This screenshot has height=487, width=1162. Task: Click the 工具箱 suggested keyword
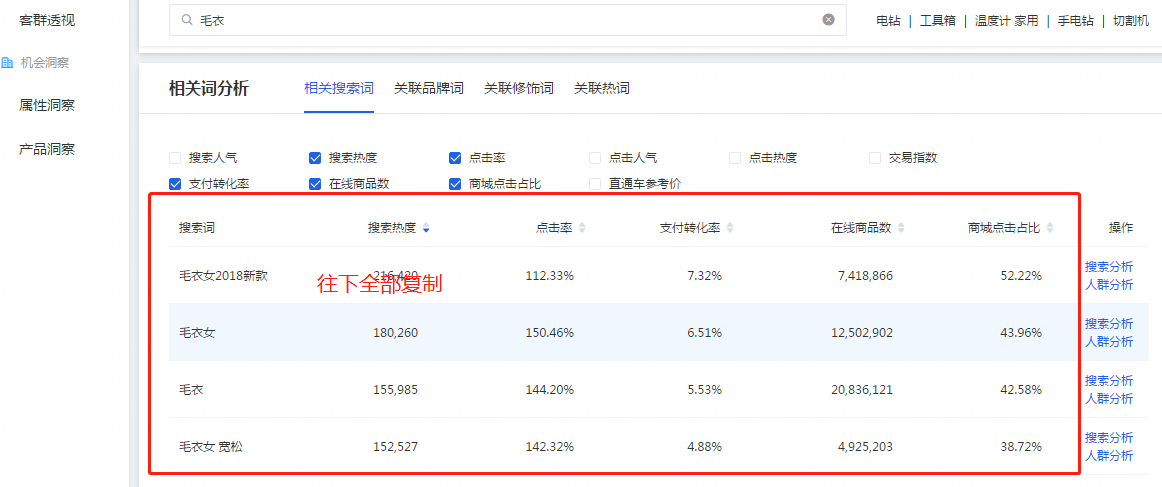pyautogui.click(x=937, y=21)
